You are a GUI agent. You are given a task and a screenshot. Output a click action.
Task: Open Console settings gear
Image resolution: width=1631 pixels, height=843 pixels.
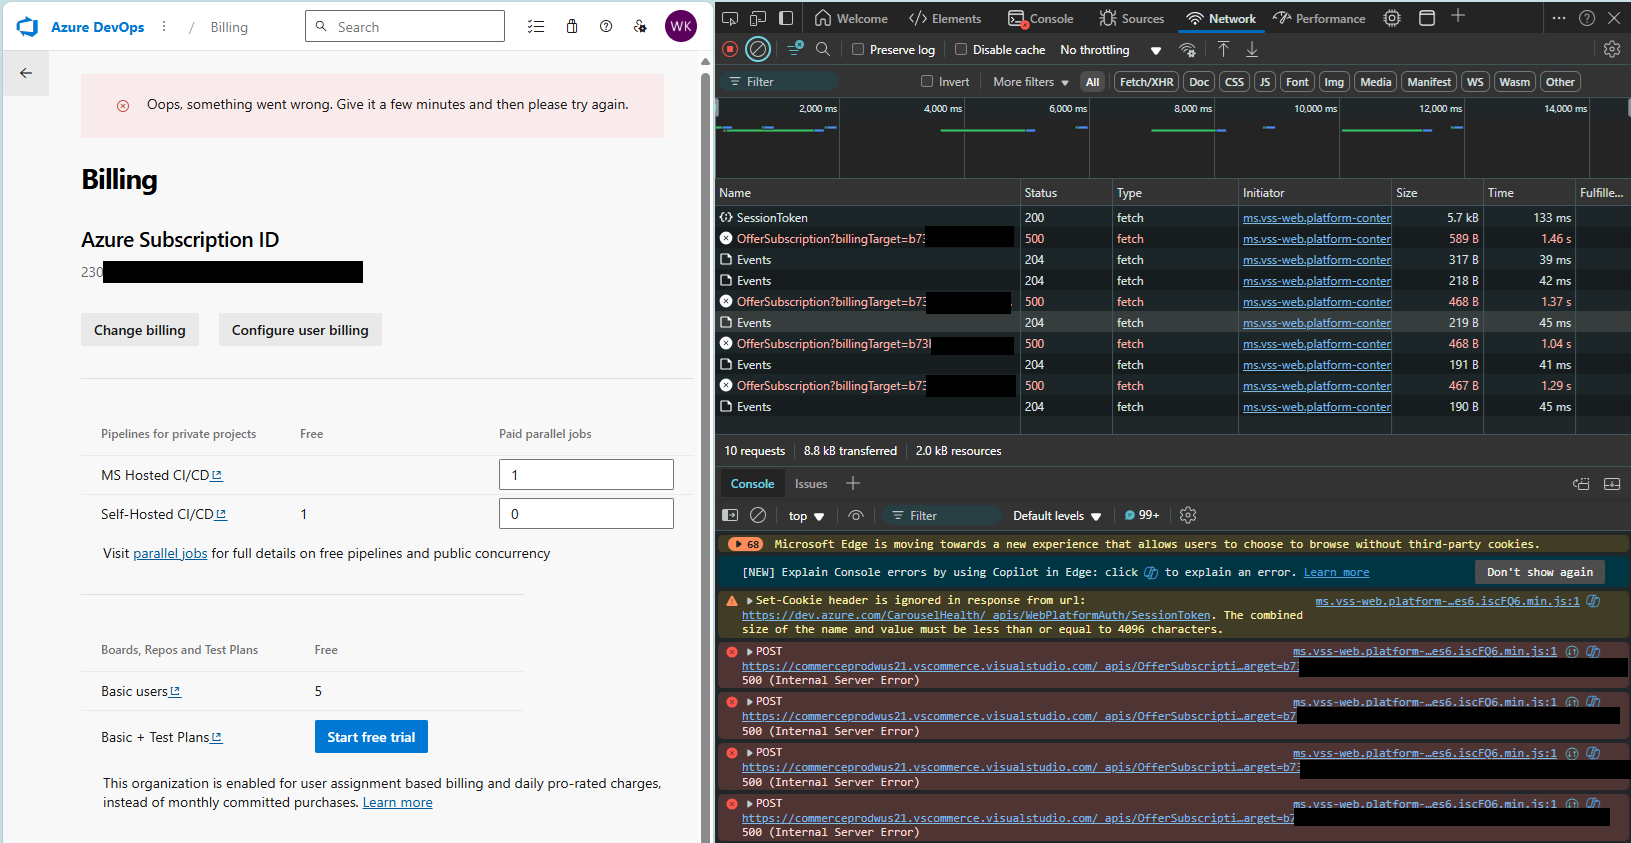coord(1188,515)
